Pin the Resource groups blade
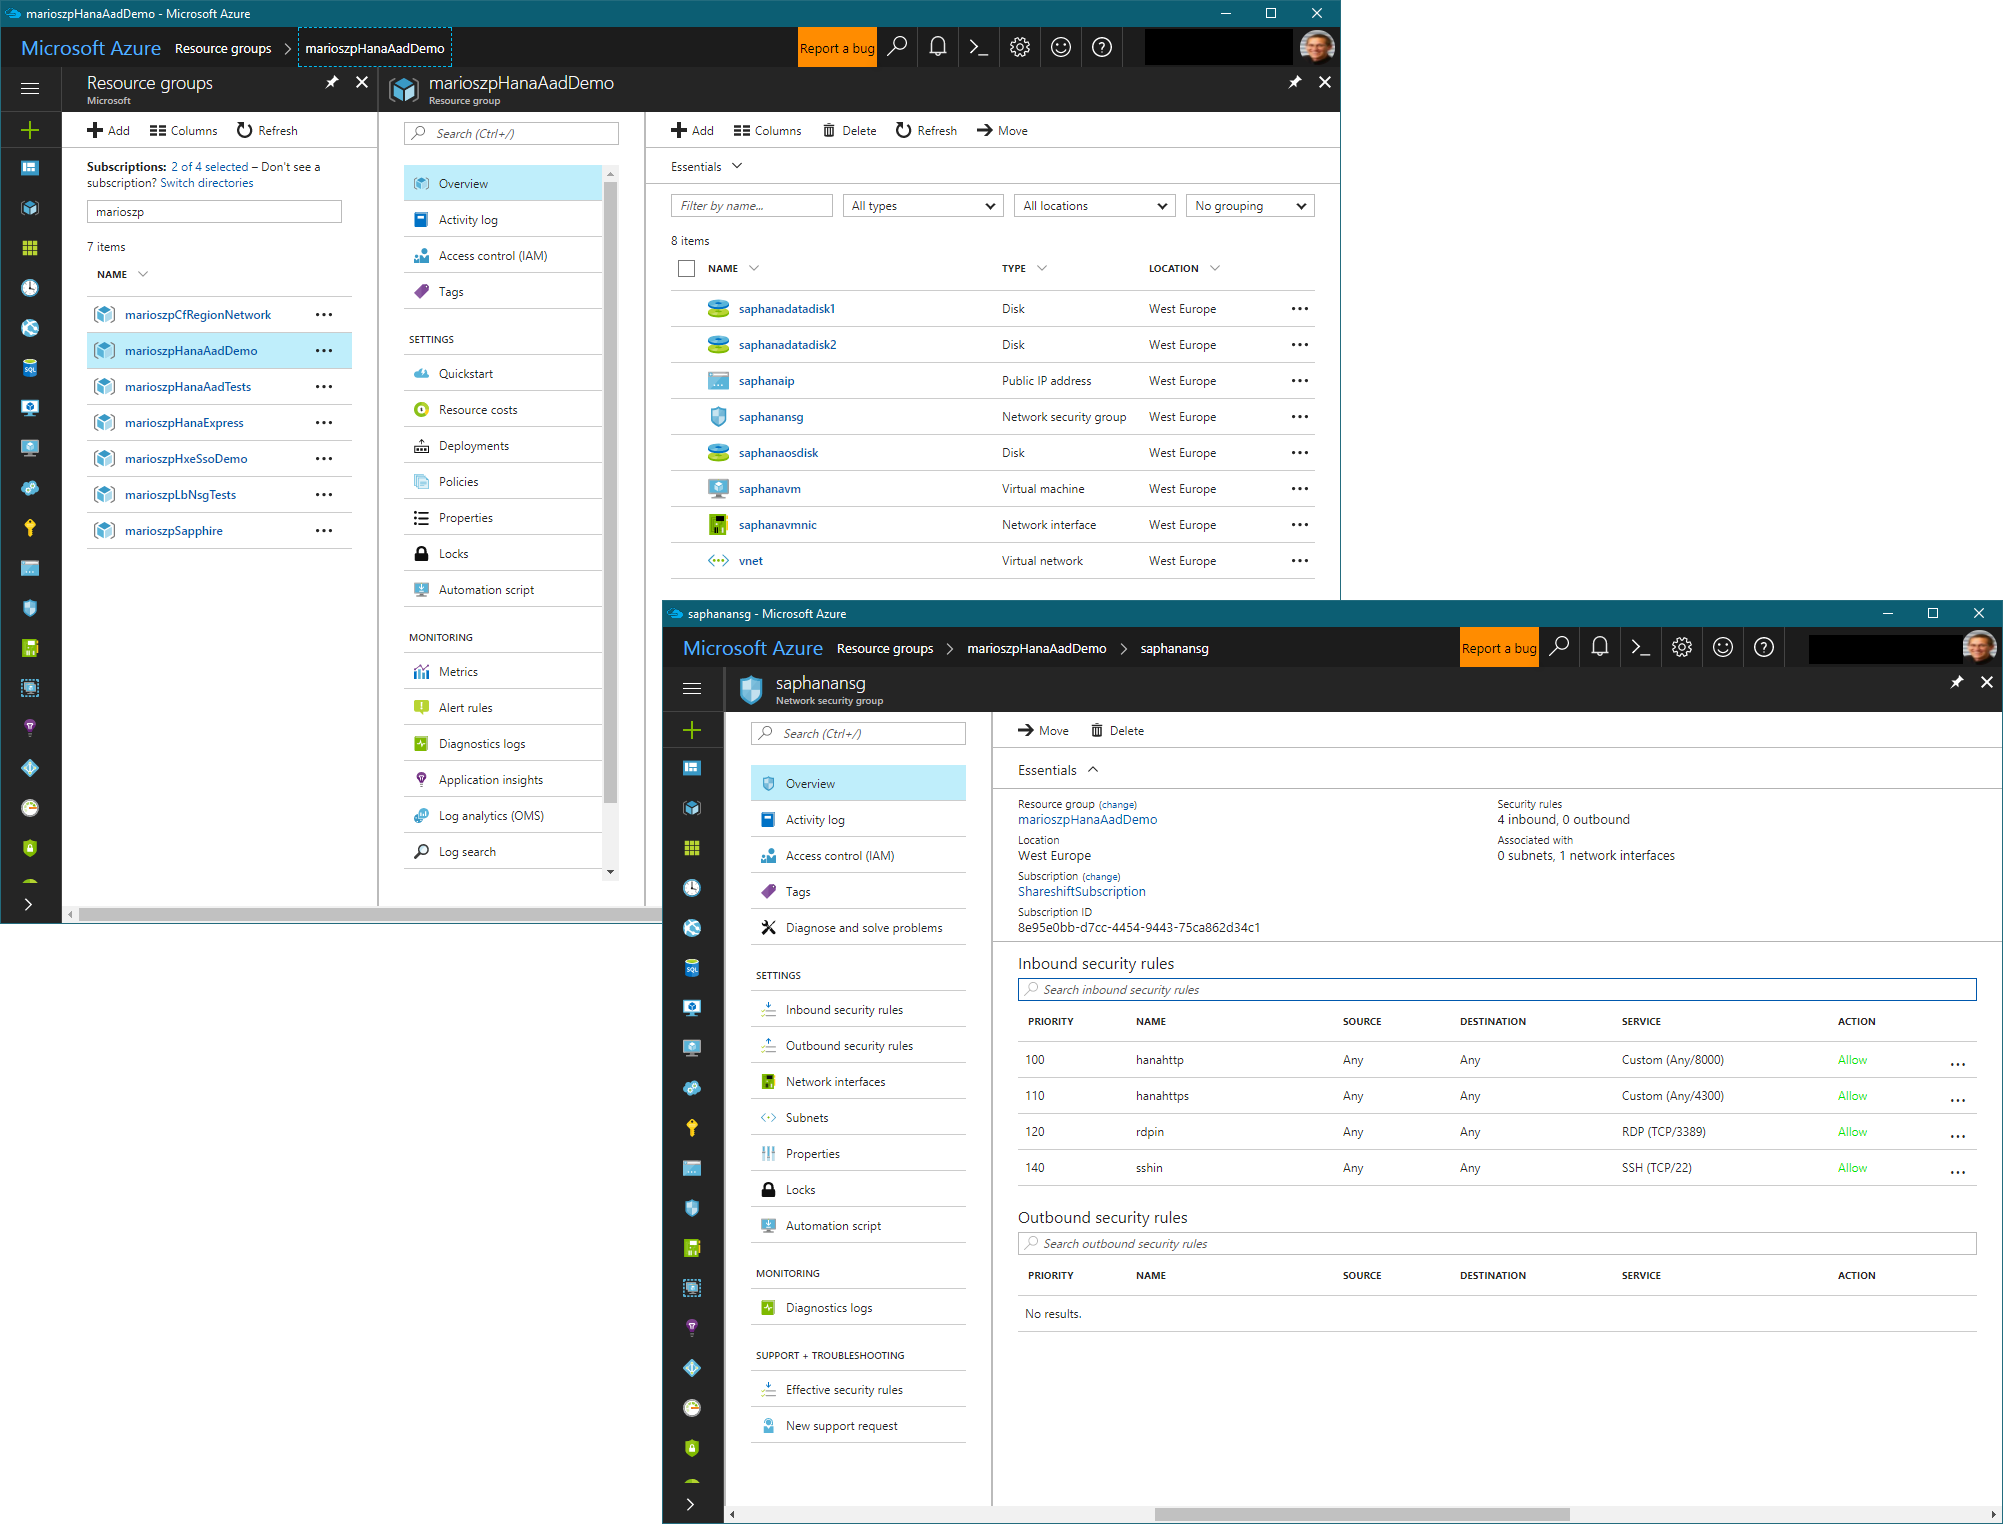 (332, 82)
